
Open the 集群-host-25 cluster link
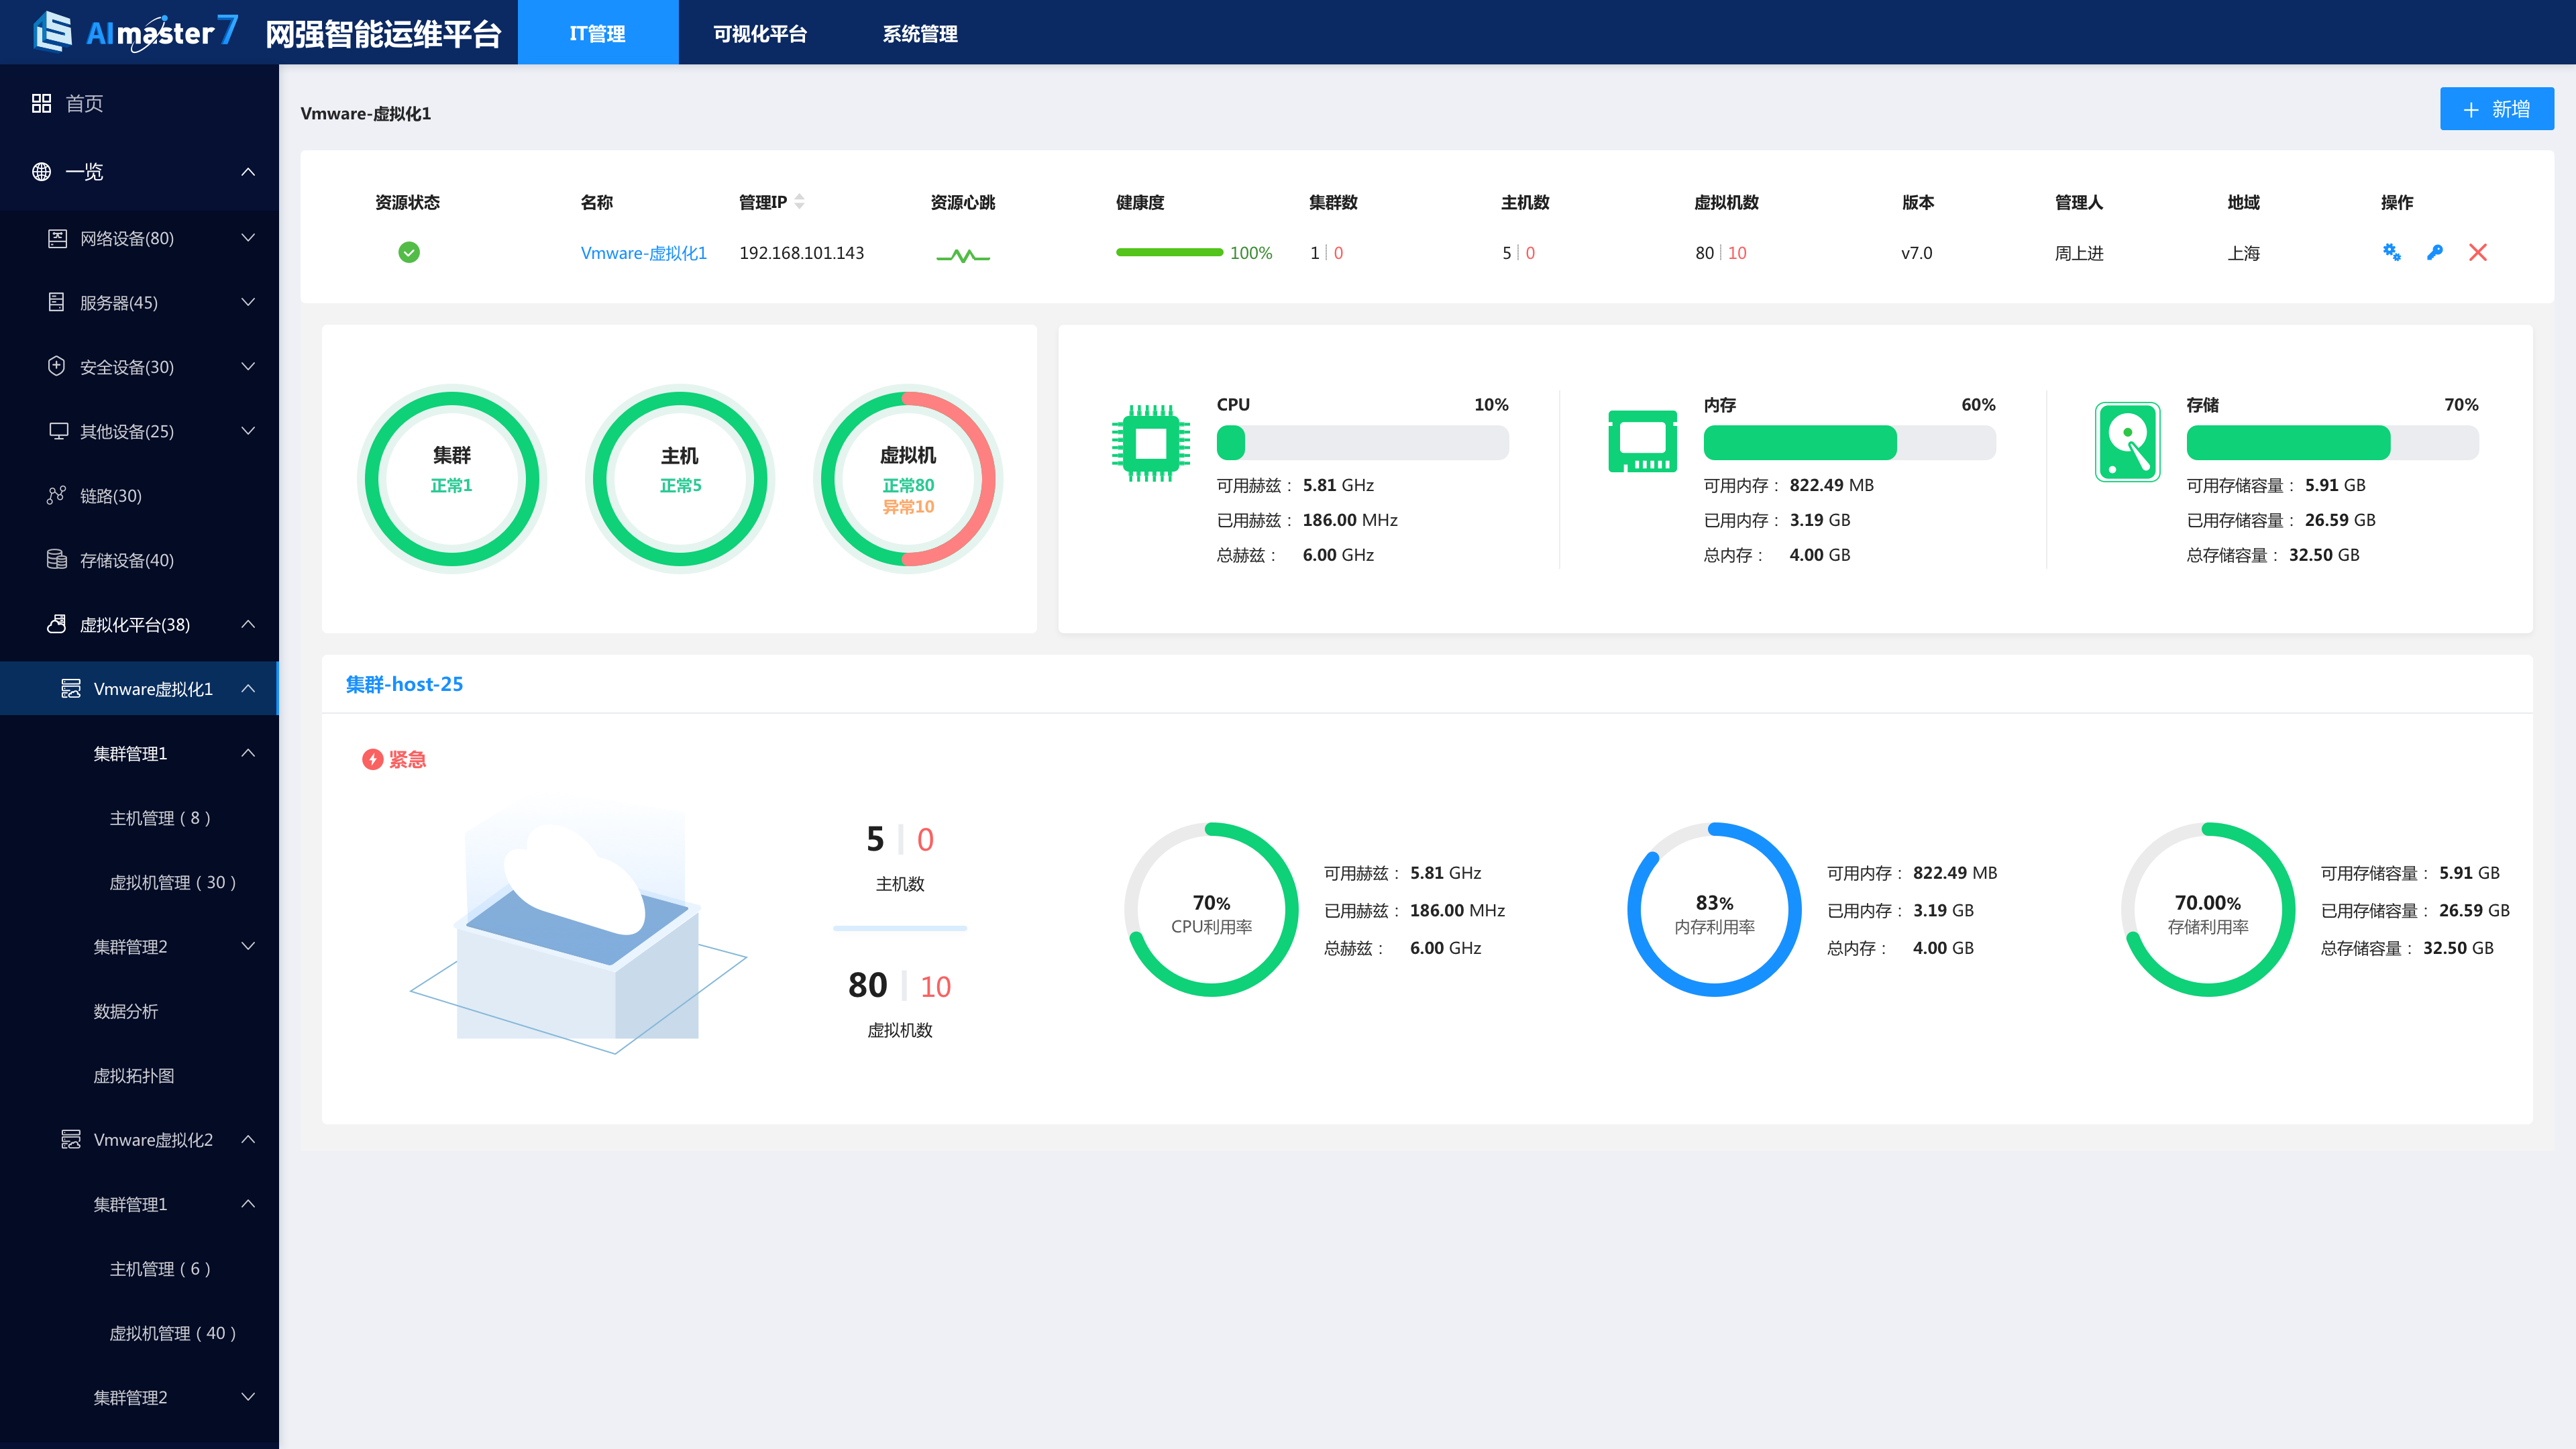(404, 684)
